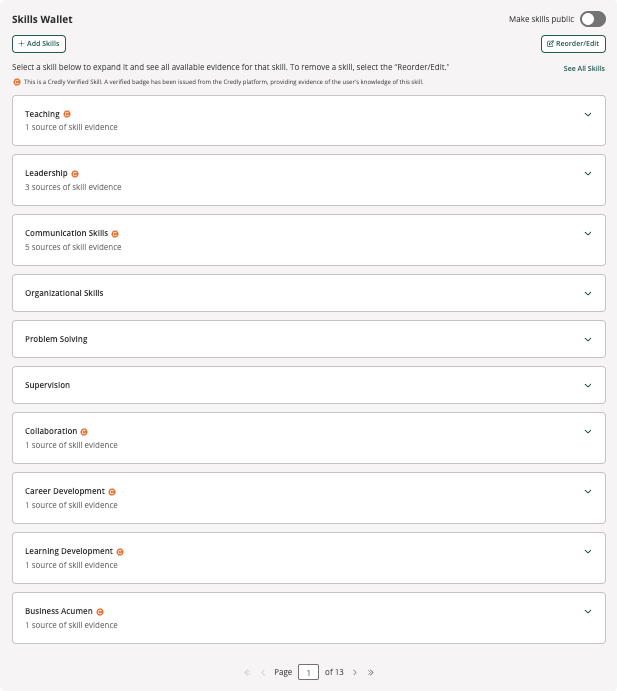
Task: Expand the Supervision skill chevron
Action: (588, 386)
